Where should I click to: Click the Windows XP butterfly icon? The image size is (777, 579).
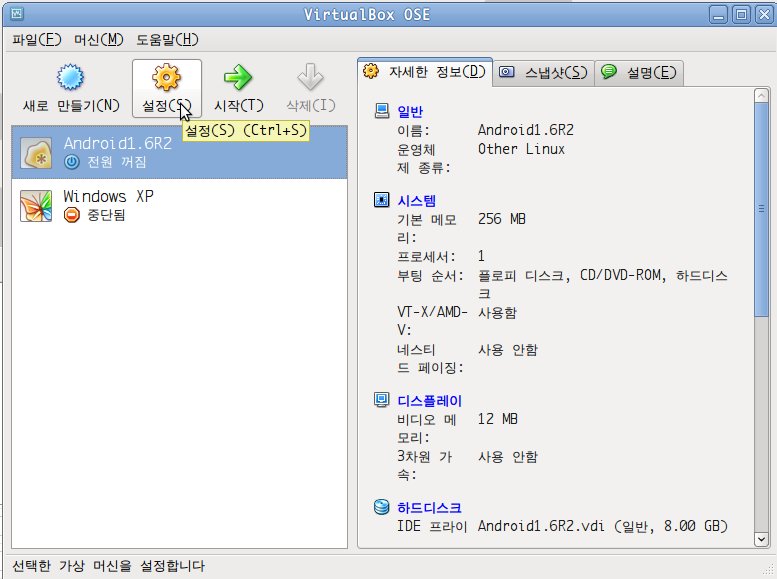point(36,206)
